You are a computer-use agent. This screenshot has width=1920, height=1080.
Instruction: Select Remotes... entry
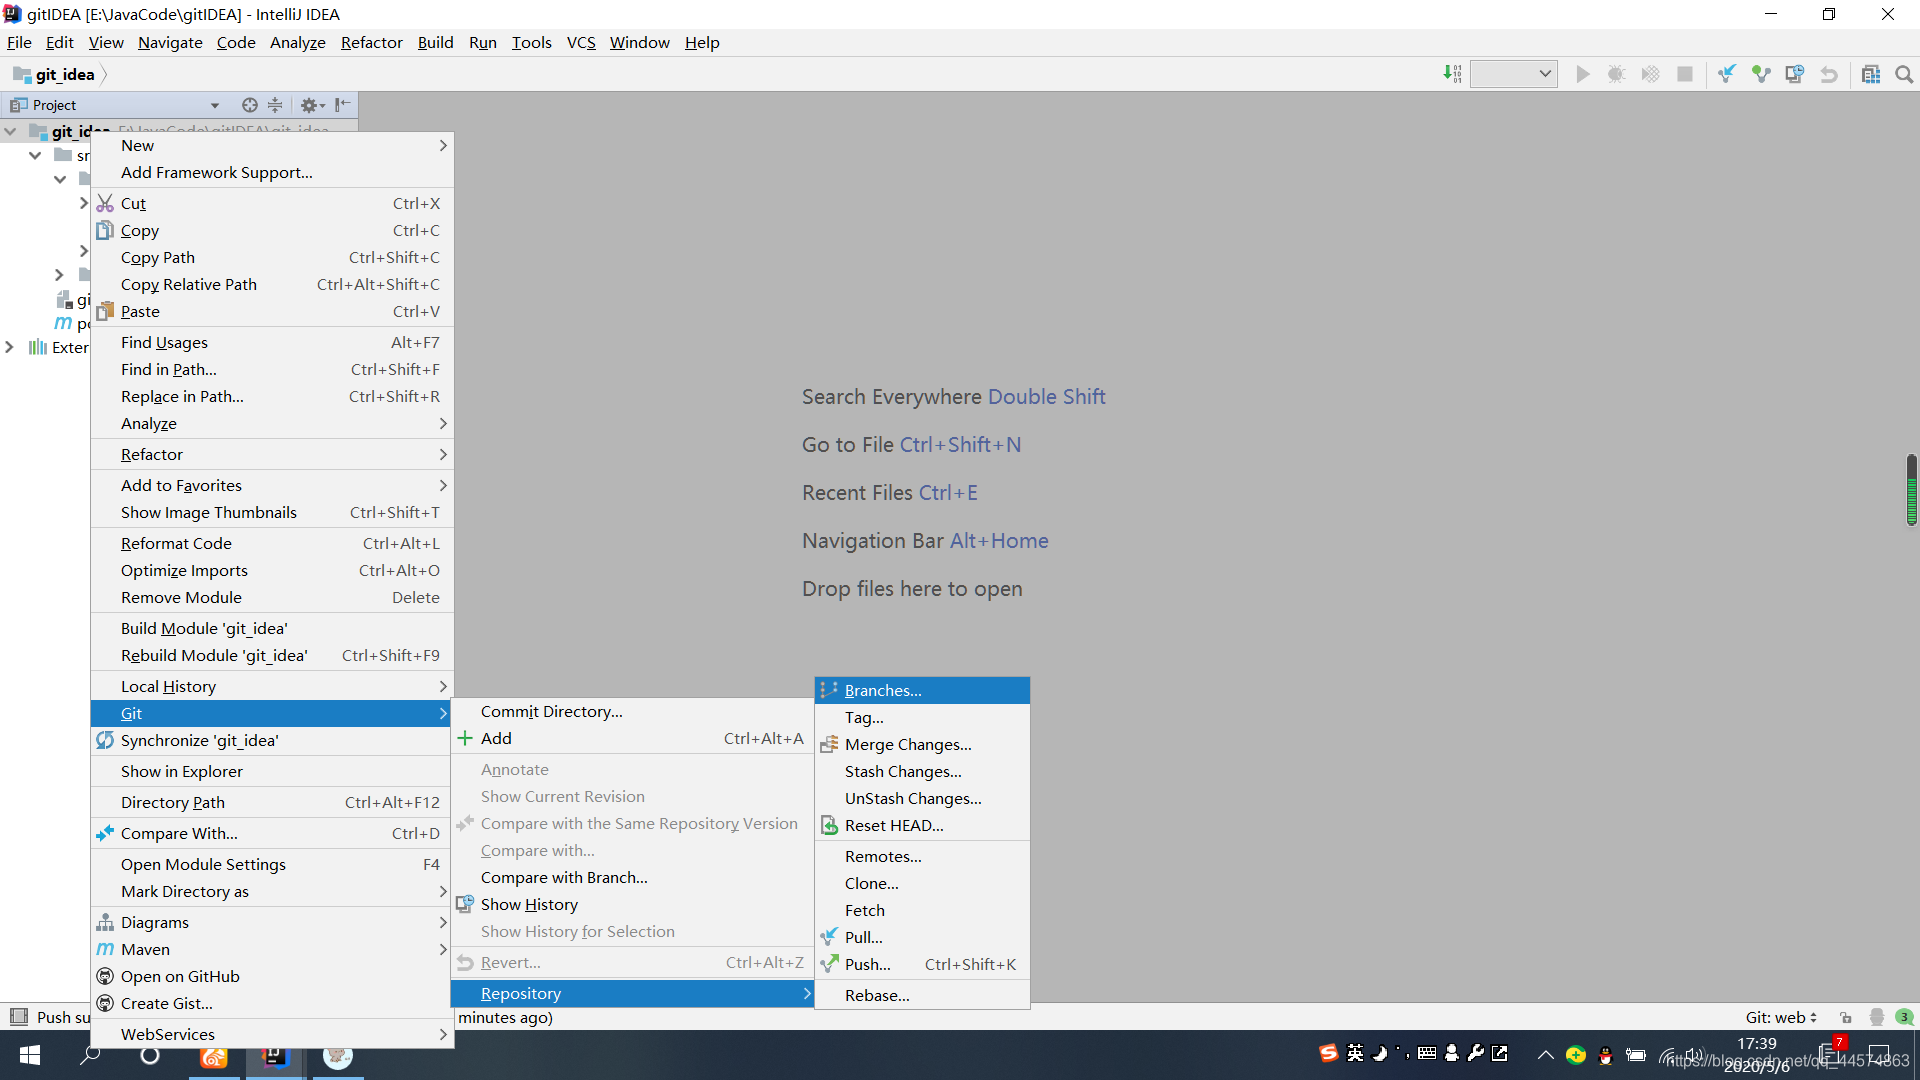coord(922,857)
